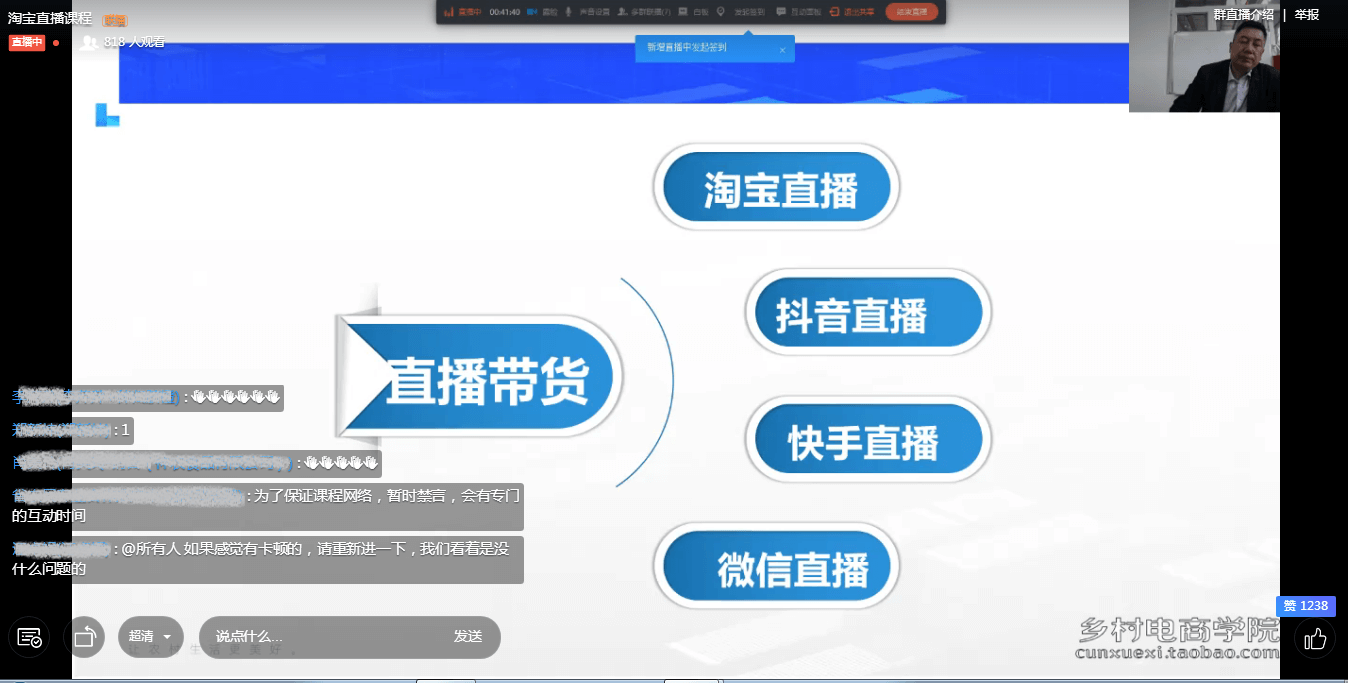Screen dimensions: 1348x683
Task: Click 发送 to send the message
Action: click(x=468, y=637)
